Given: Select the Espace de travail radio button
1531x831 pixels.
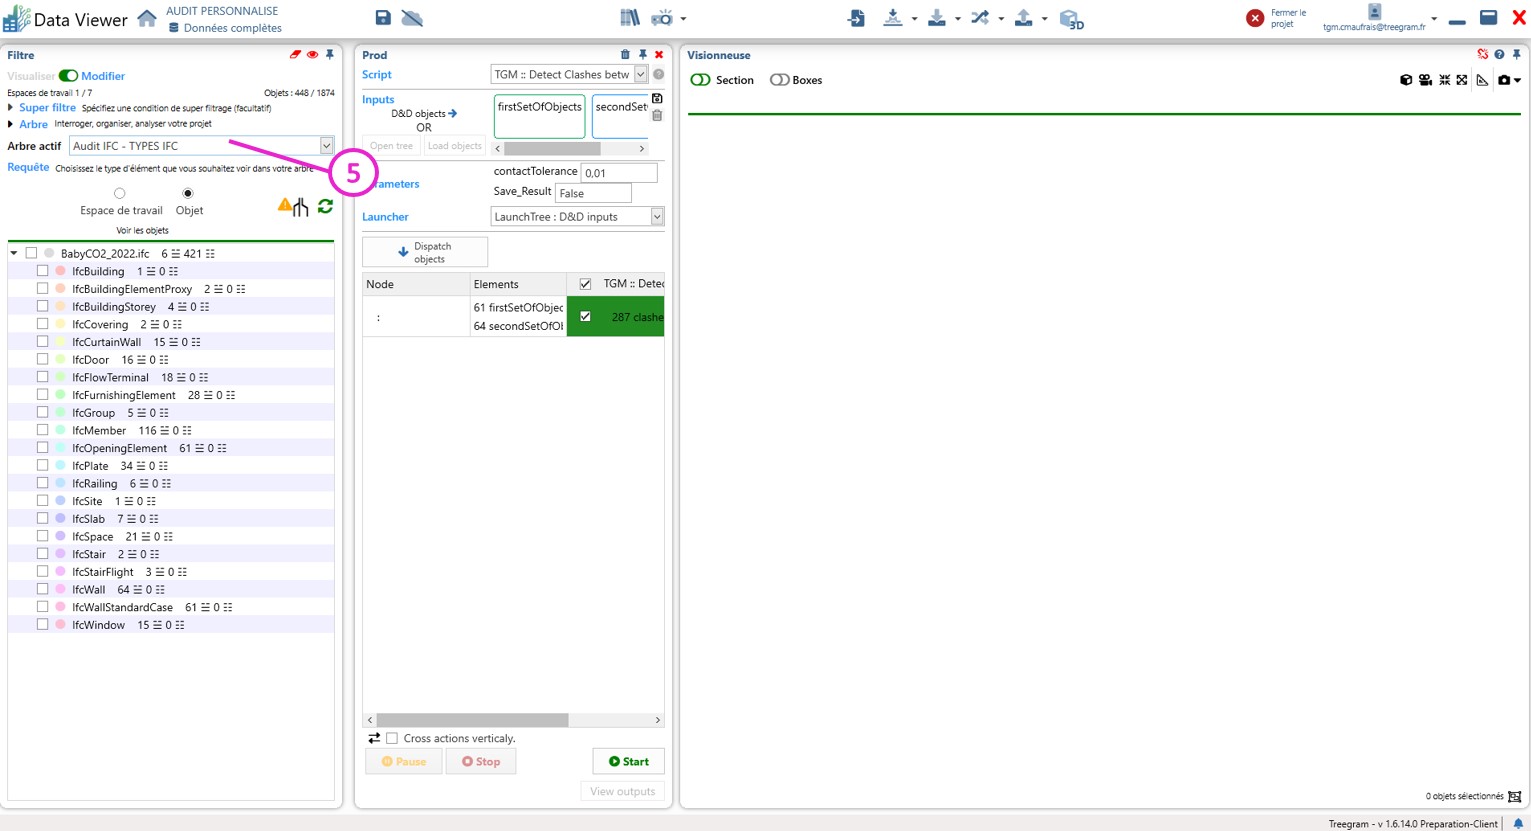Looking at the screenshot, I should [x=120, y=193].
